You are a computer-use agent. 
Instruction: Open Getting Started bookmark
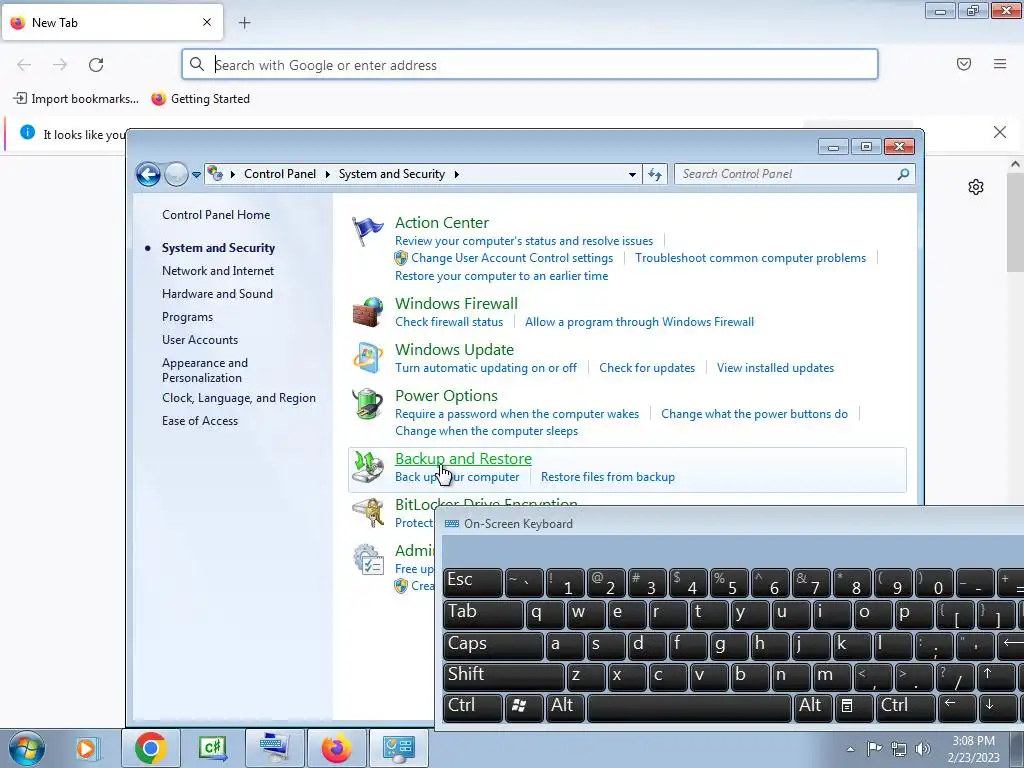pyautogui.click(x=200, y=99)
